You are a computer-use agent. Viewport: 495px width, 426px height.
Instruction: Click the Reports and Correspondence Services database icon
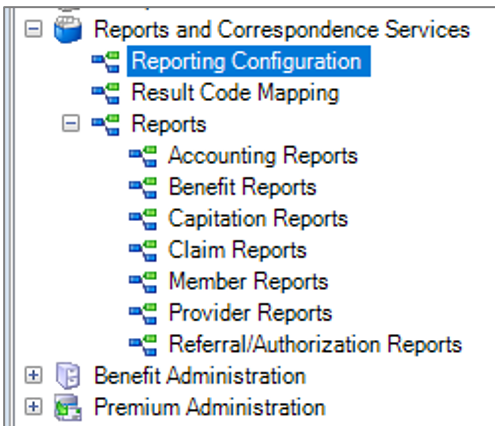(x=68, y=30)
